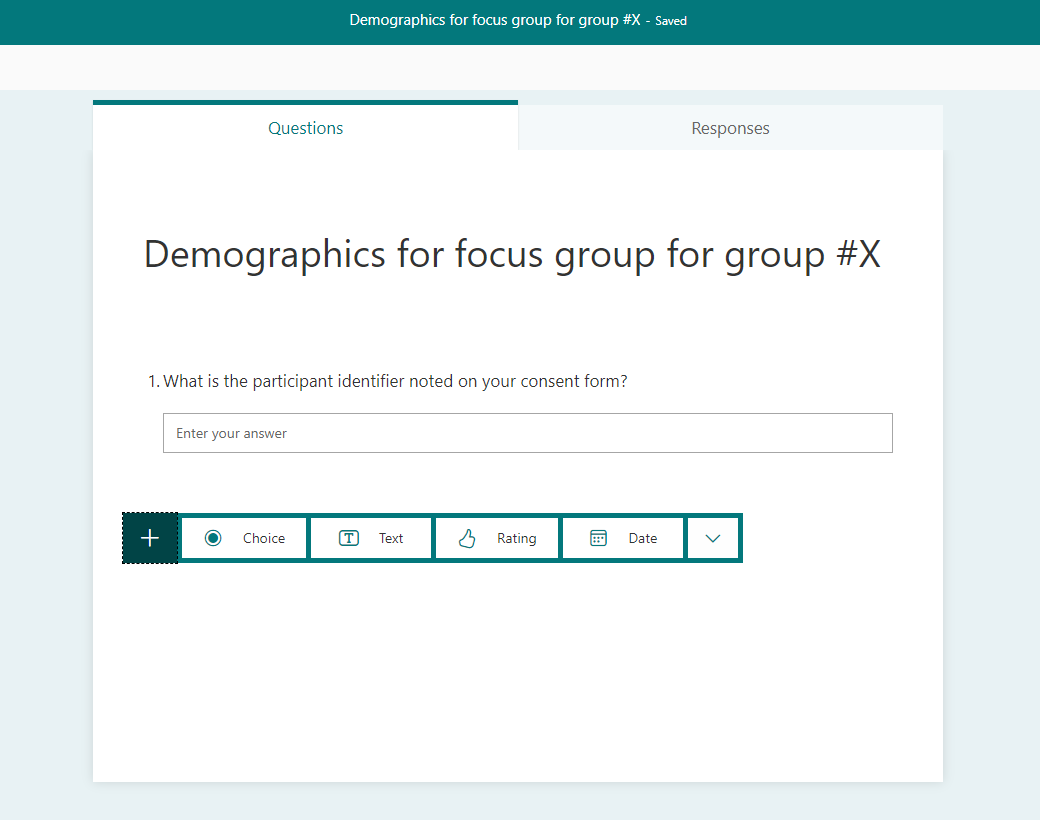Add a Text question using its label
This screenshot has height=820, width=1040.
pyautogui.click(x=391, y=538)
